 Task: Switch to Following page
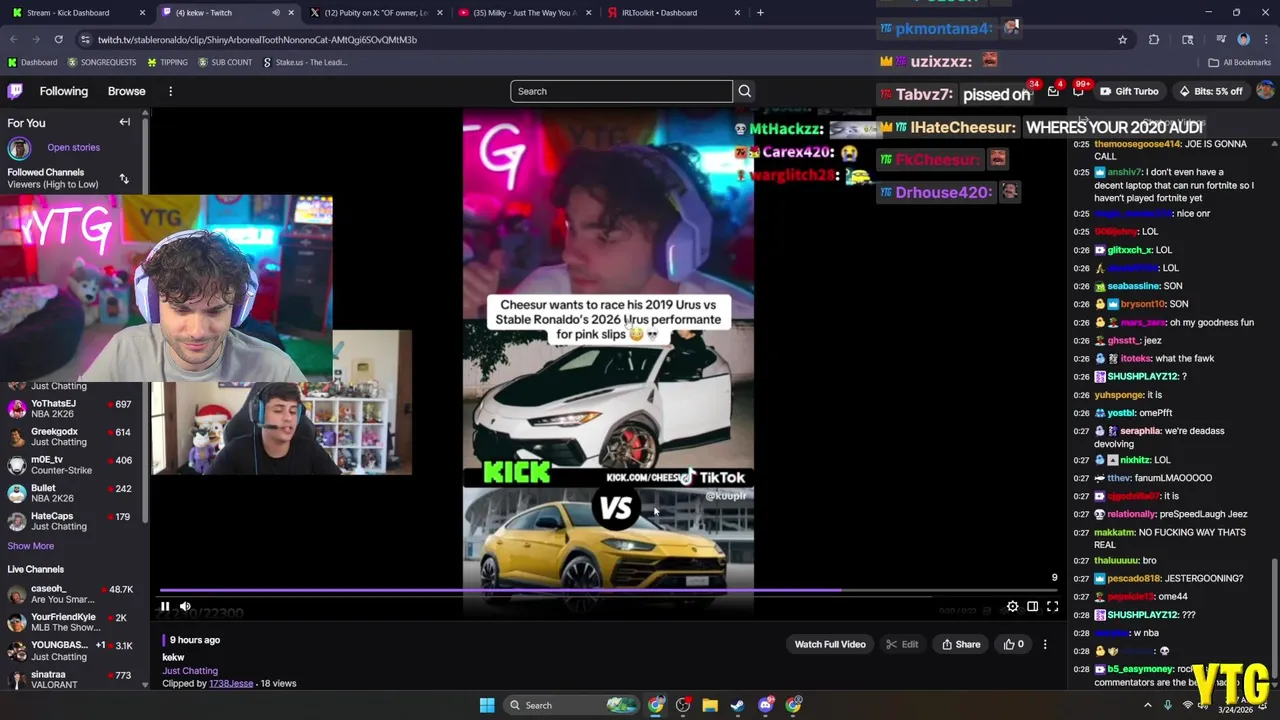click(64, 91)
